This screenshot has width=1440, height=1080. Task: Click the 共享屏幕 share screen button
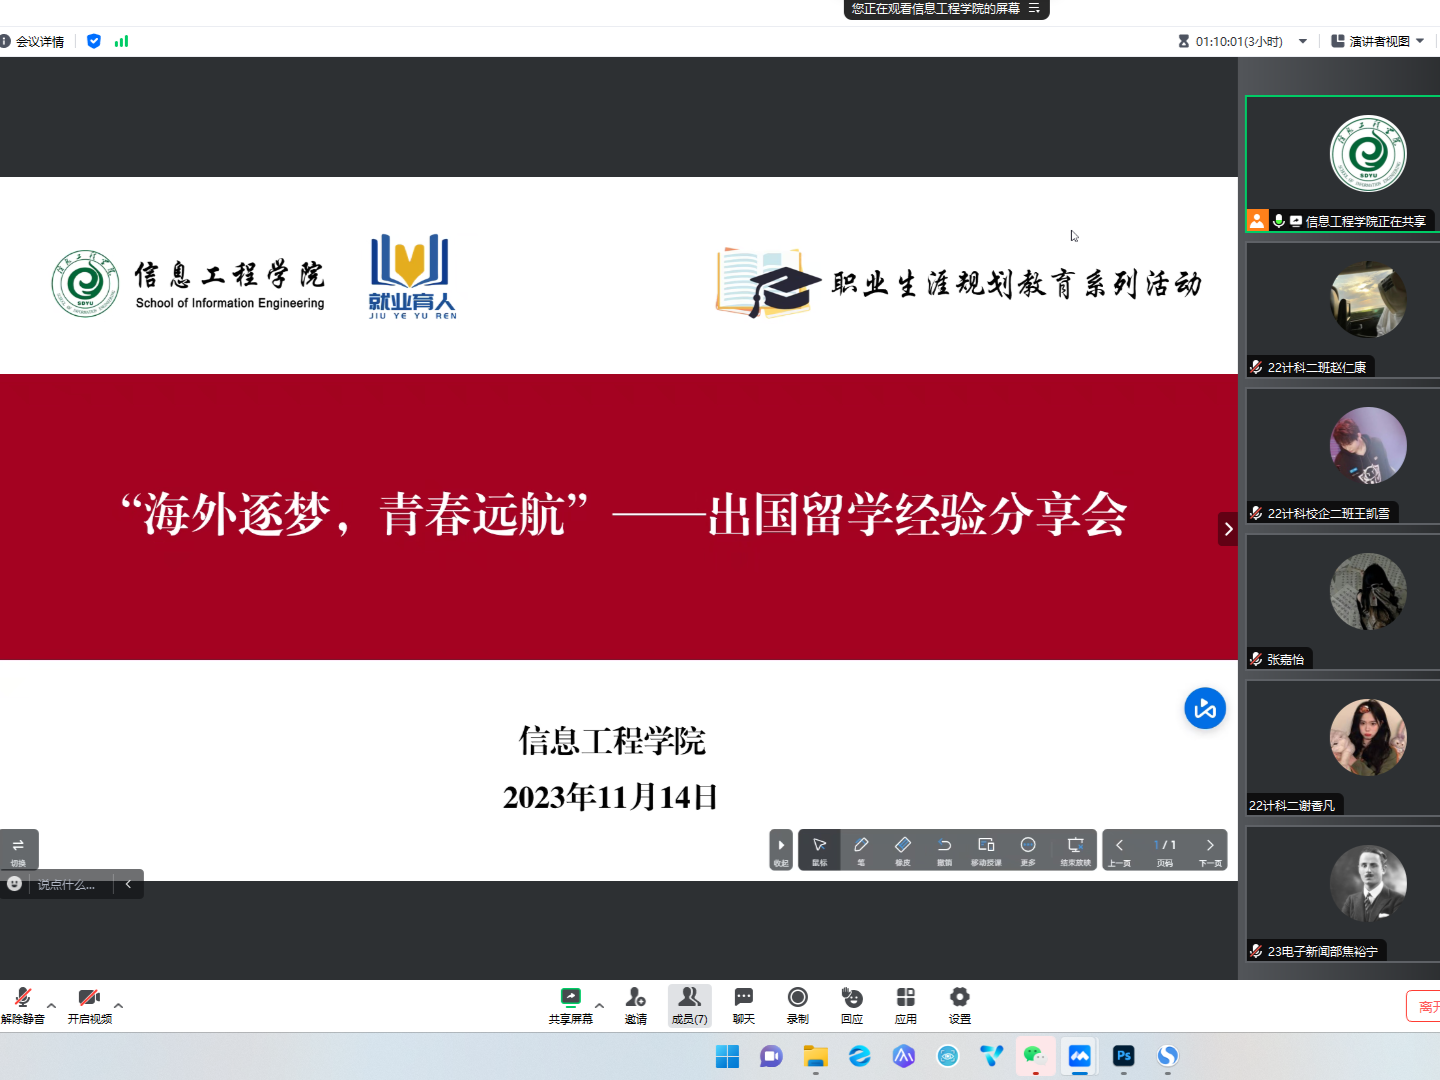[x=570, y=1004]
